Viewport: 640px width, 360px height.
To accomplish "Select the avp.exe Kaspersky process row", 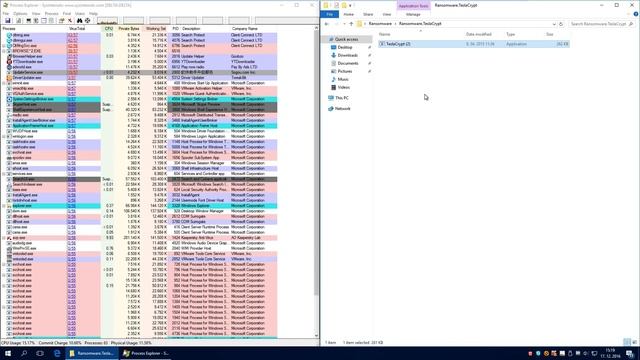I will point(139,238).
